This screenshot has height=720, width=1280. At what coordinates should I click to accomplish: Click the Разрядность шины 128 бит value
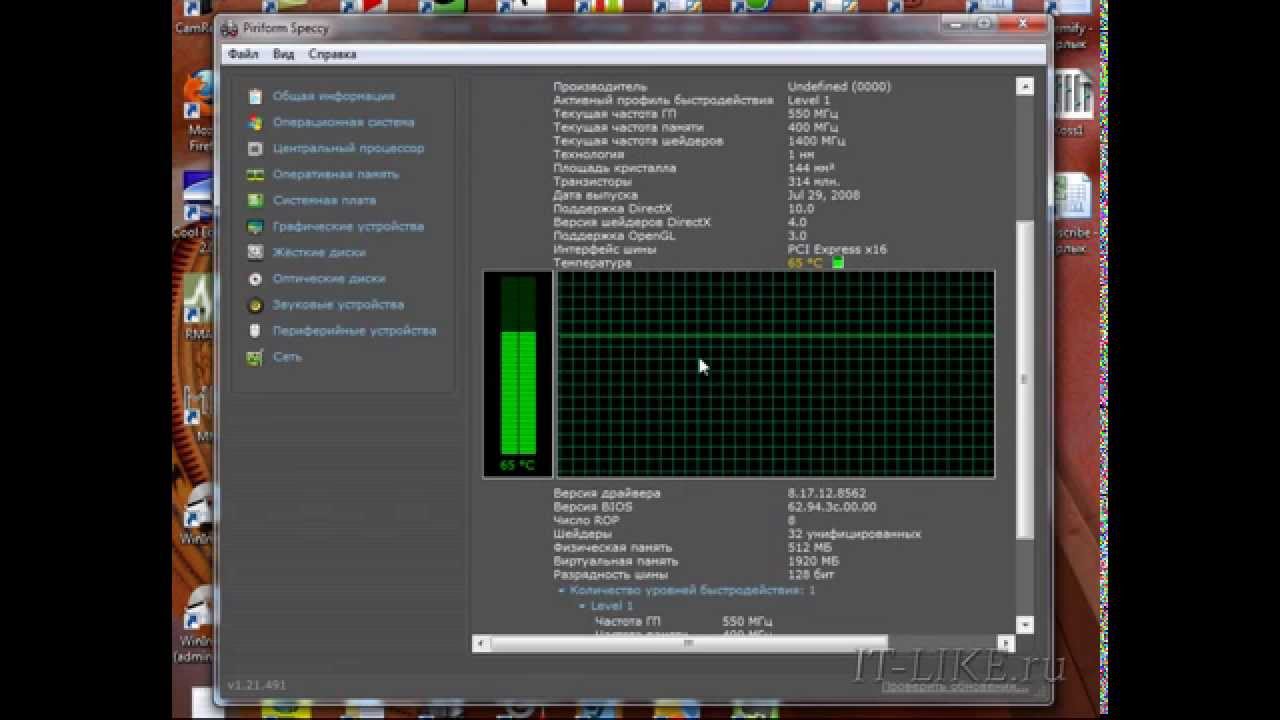point(810,575)
